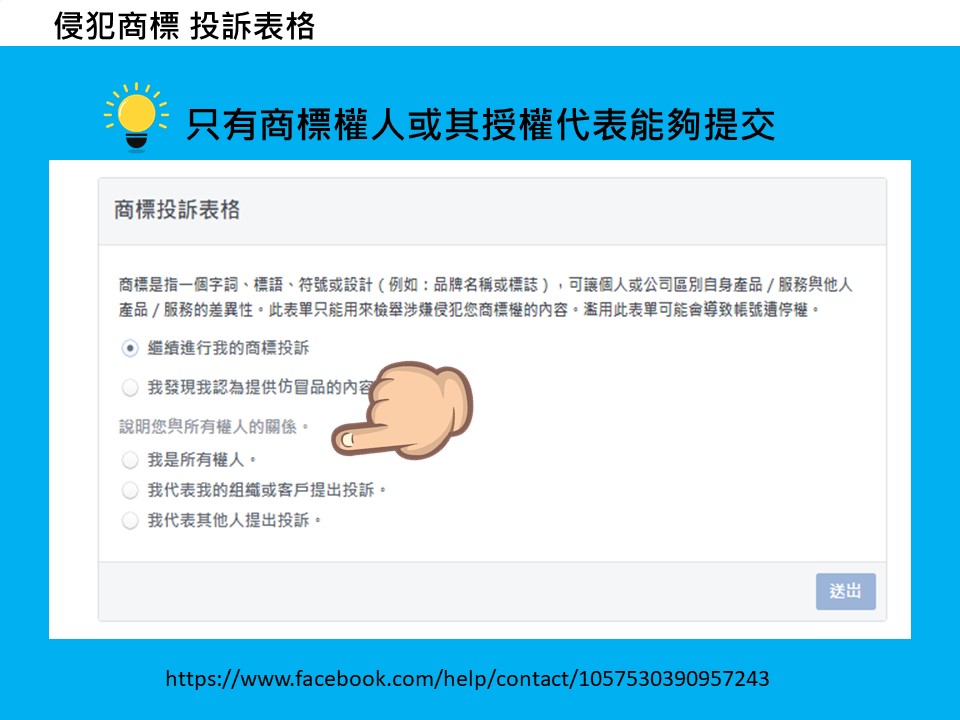
Task: Open the facebook.com/help/contact URL link
Action: 467,678
